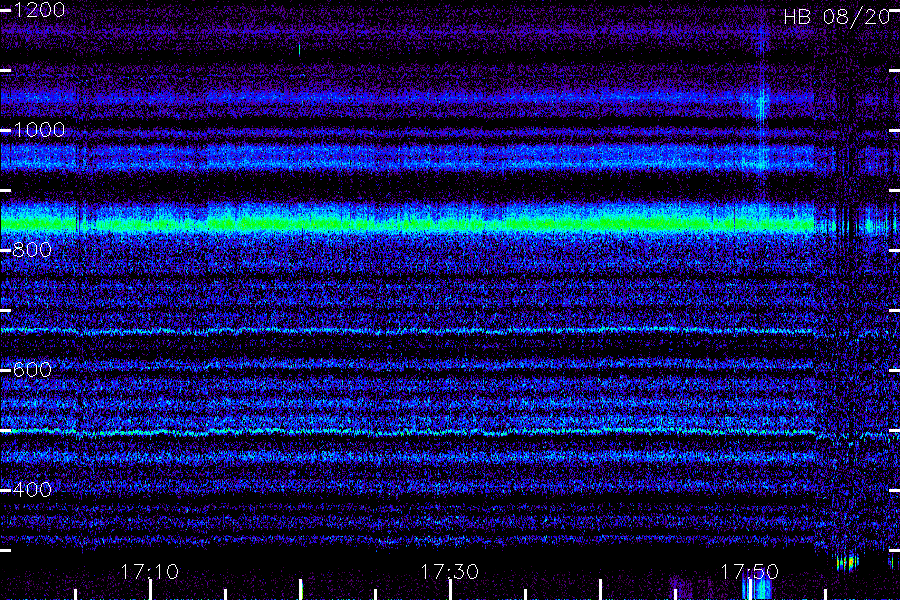The image size is (900, 600).
Task: Select the 17:50 time label
Action: pyautogui.click(x=750, y=572)
